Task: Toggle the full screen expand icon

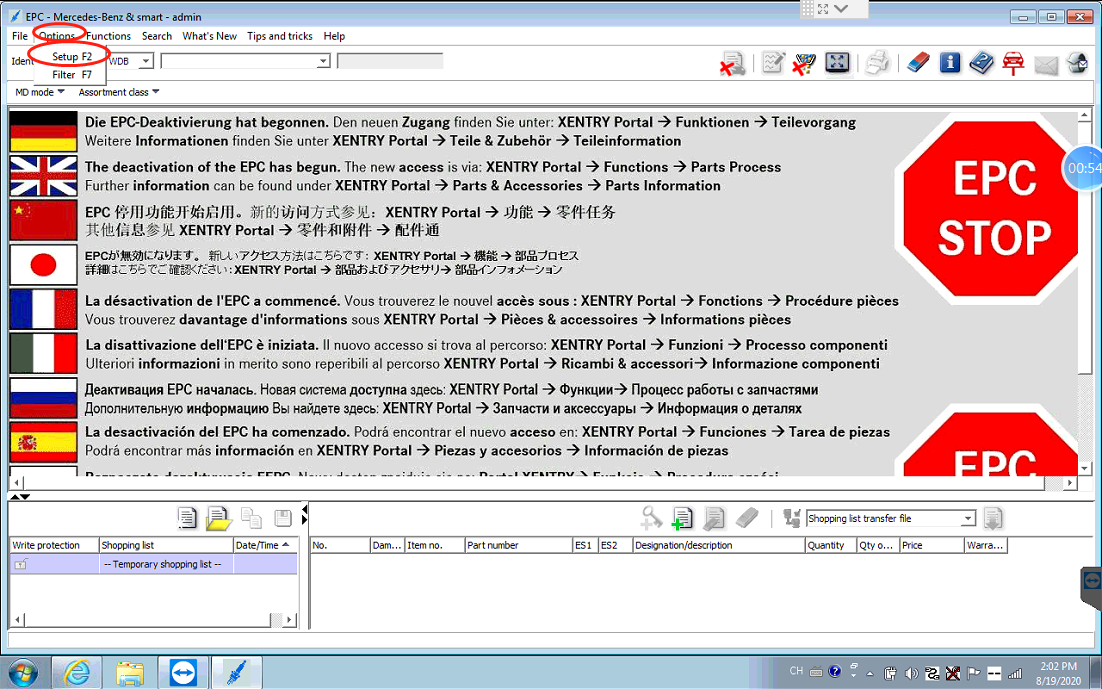Action: point(837,63)
